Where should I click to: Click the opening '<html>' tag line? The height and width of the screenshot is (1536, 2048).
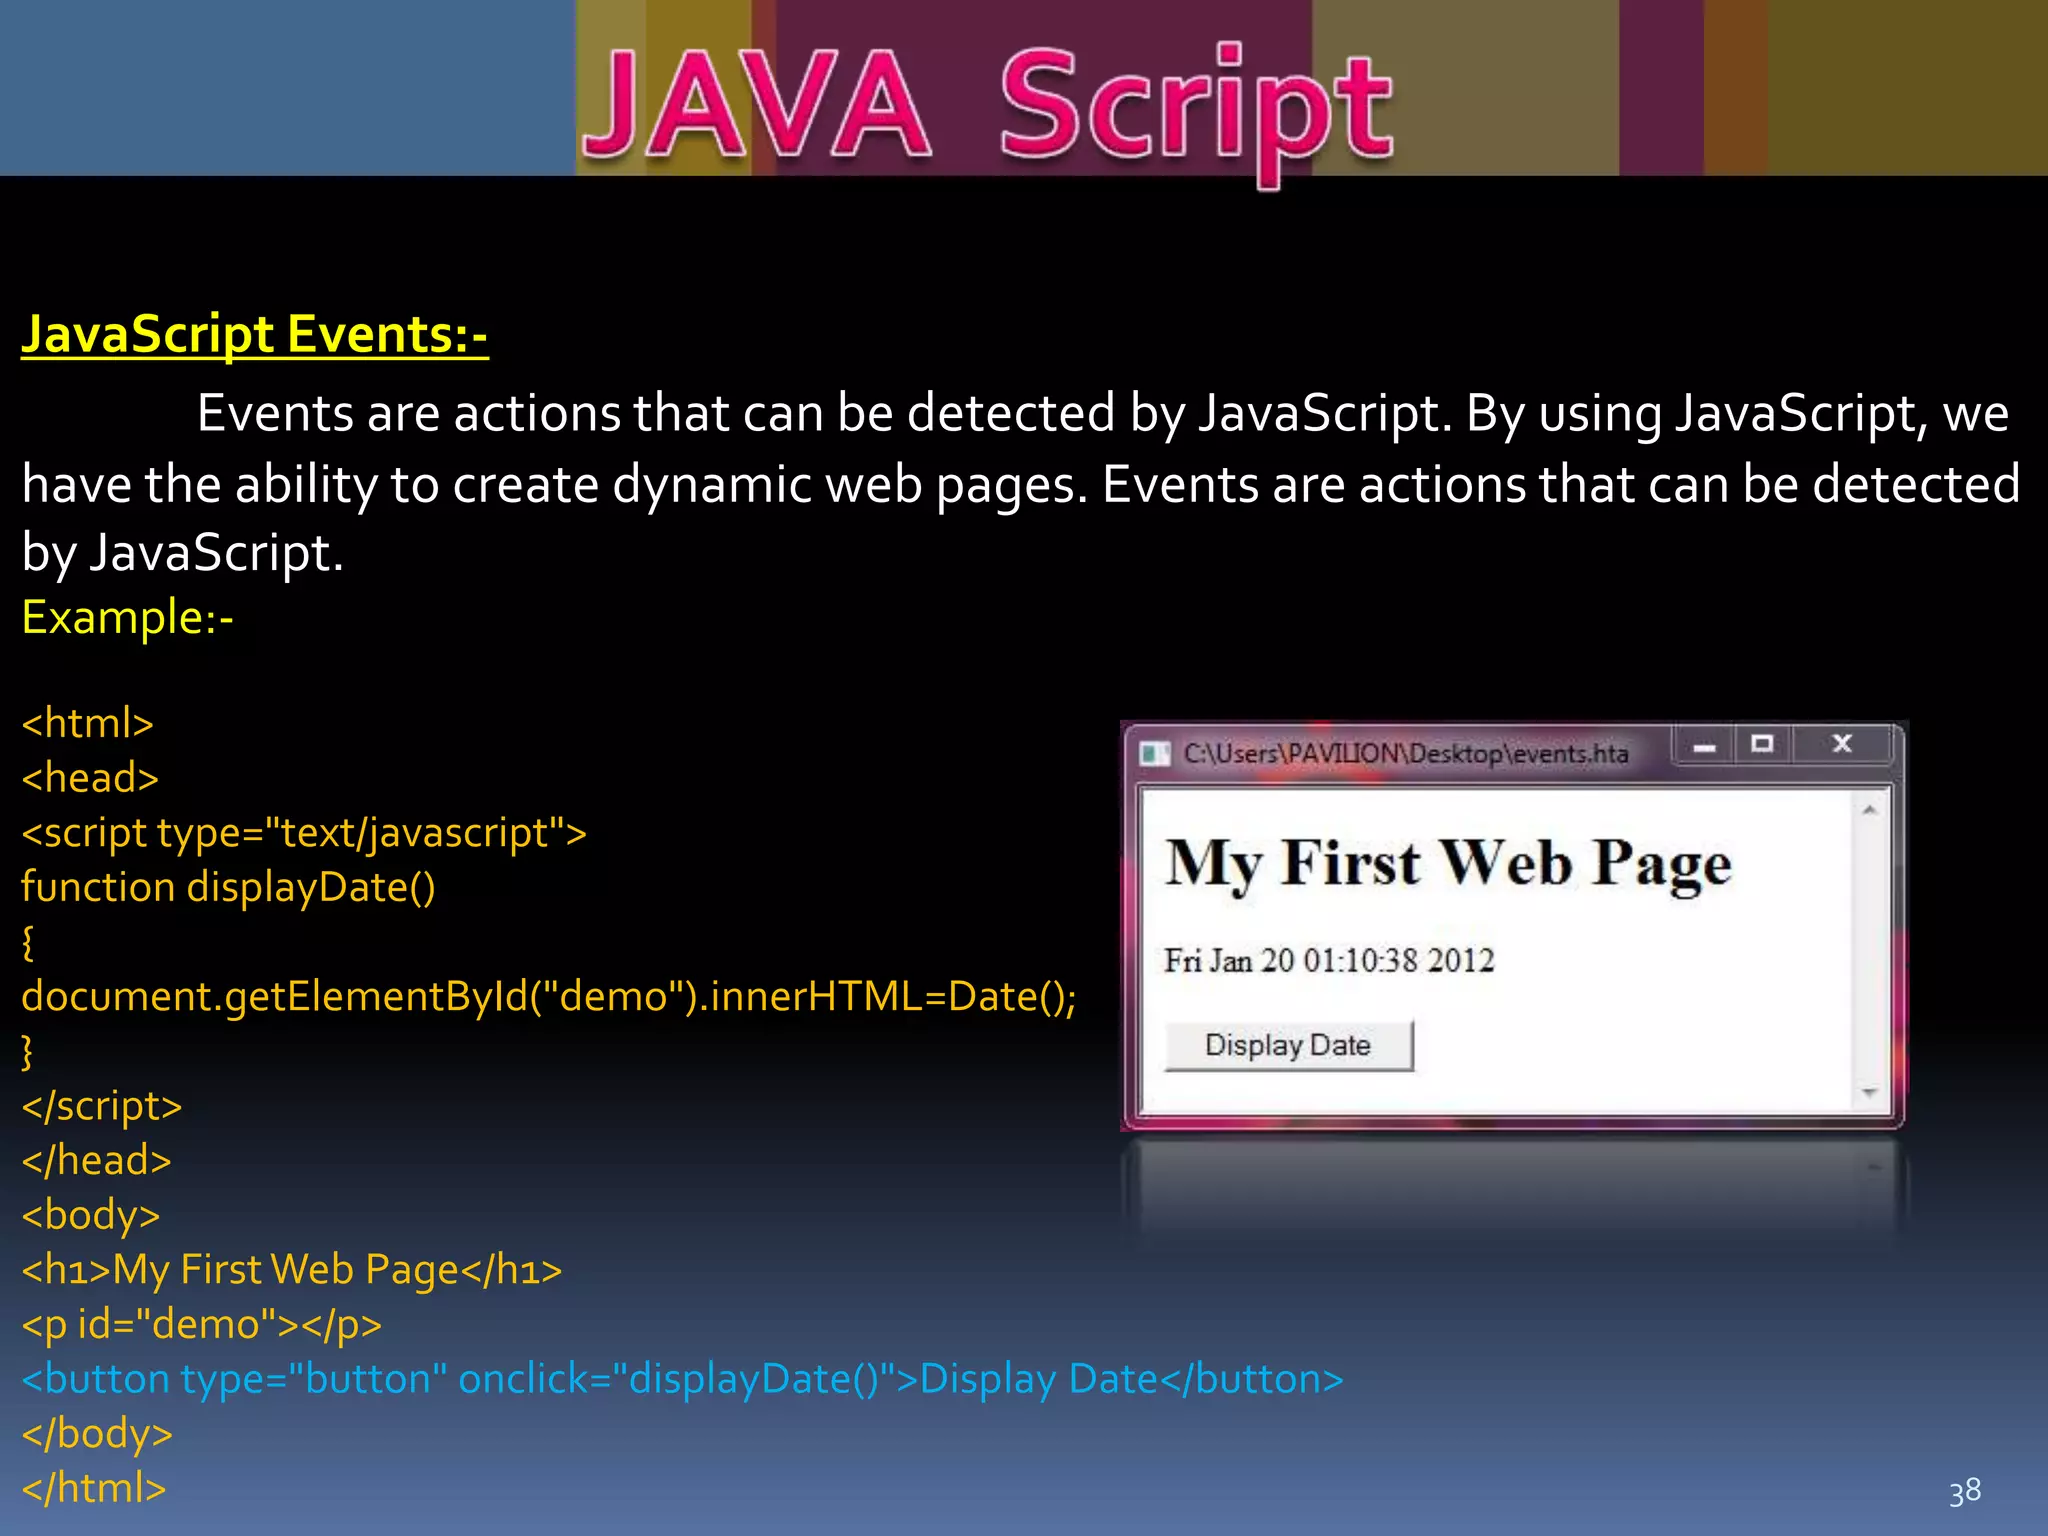click(88, 723)
